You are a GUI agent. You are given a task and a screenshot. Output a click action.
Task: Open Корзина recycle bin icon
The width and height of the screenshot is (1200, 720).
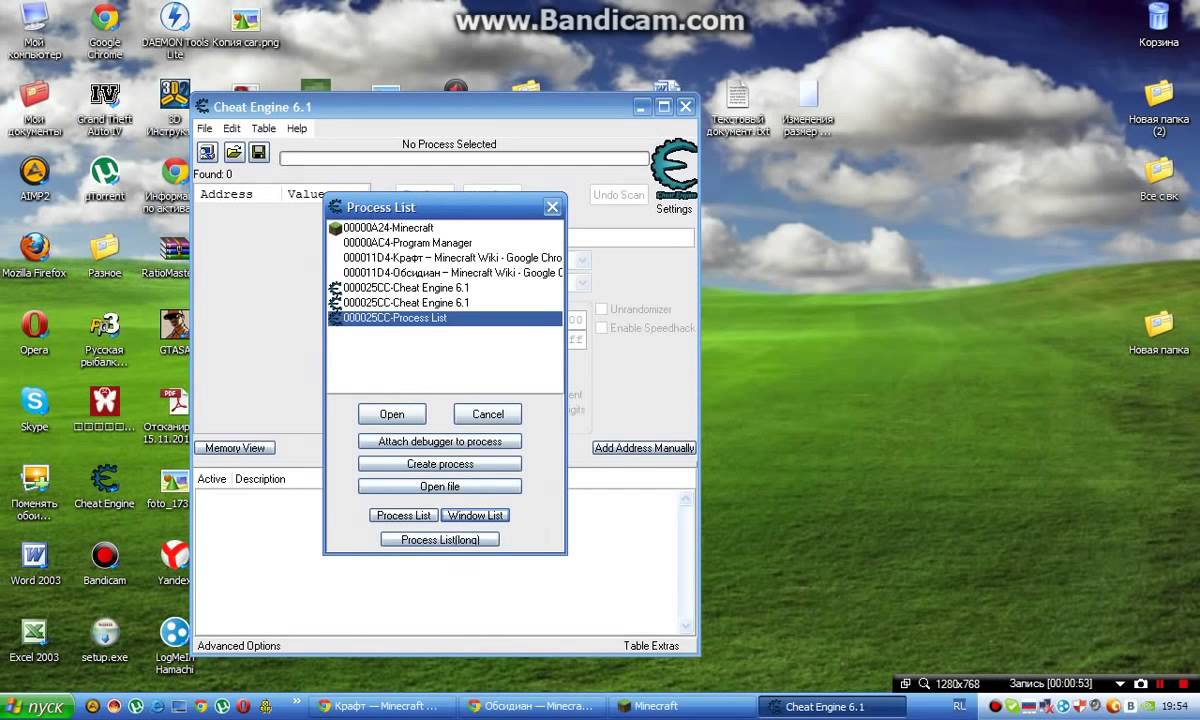coord(1158,27)
